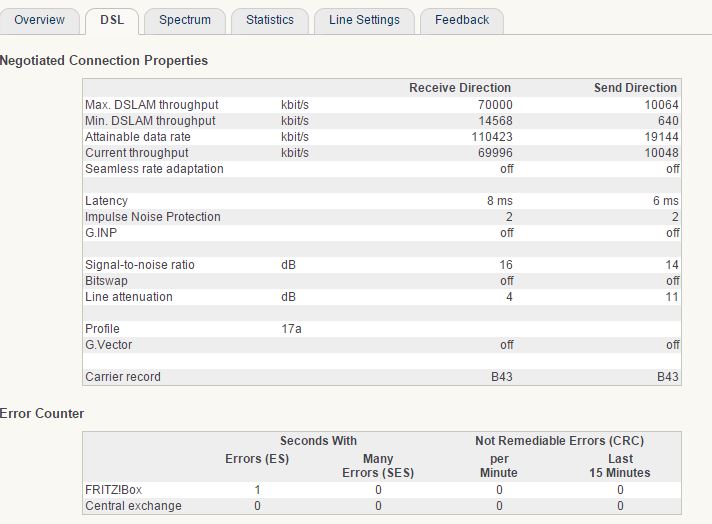Select the 8 ms latency value
The height and width of the screenshot is (524, 712).
click(499, 201)
